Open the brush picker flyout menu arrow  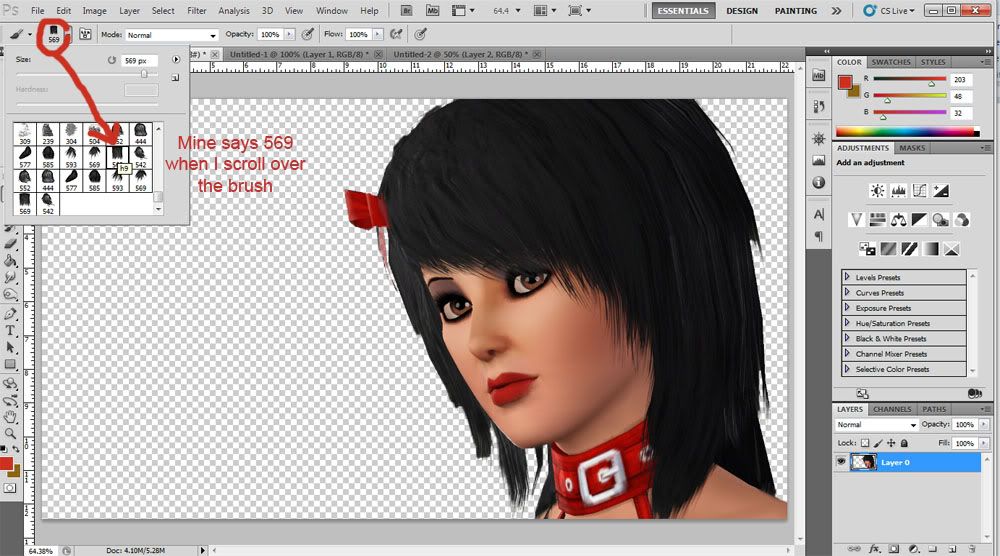point(176,59)
